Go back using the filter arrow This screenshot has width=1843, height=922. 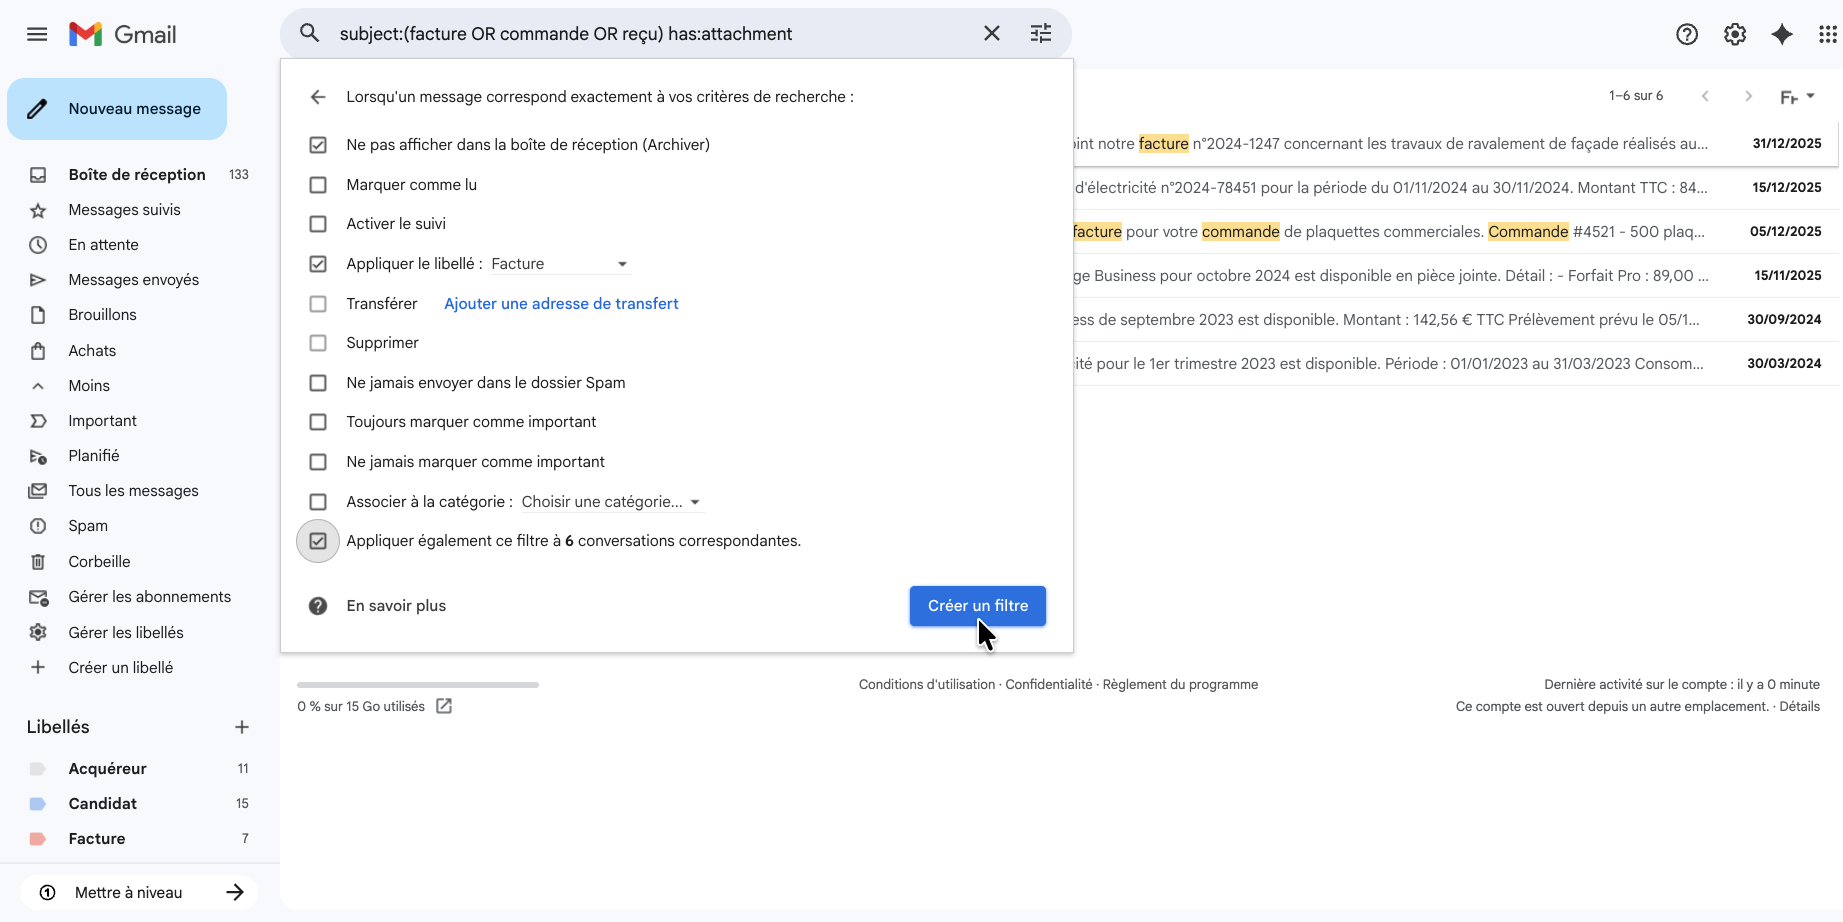318,97
